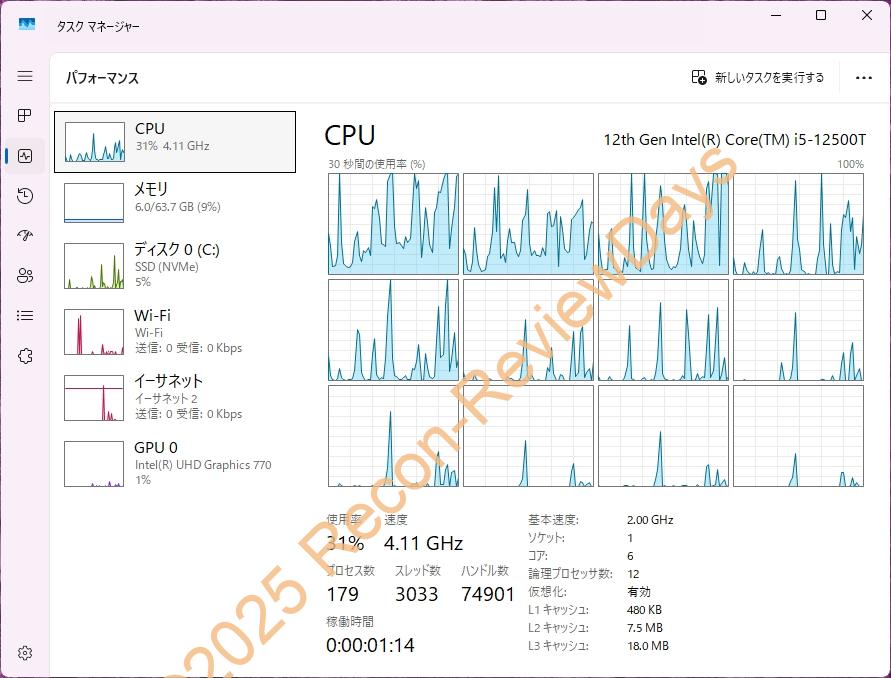Open the hamburger navigation menu
891x678 pixels.
(x=25, y=76)
